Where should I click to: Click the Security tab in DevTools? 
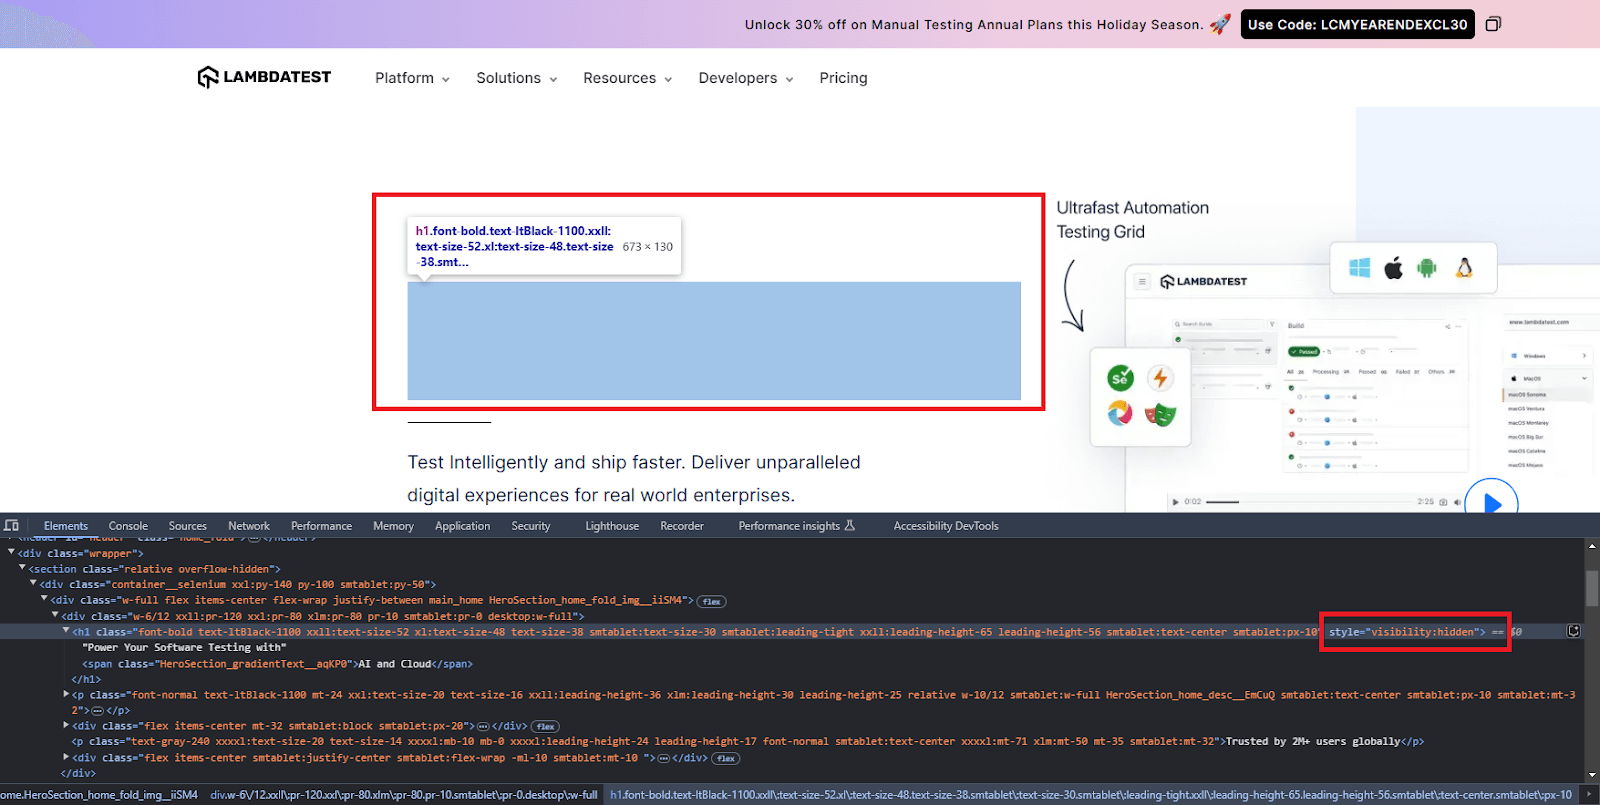[531, 526]
